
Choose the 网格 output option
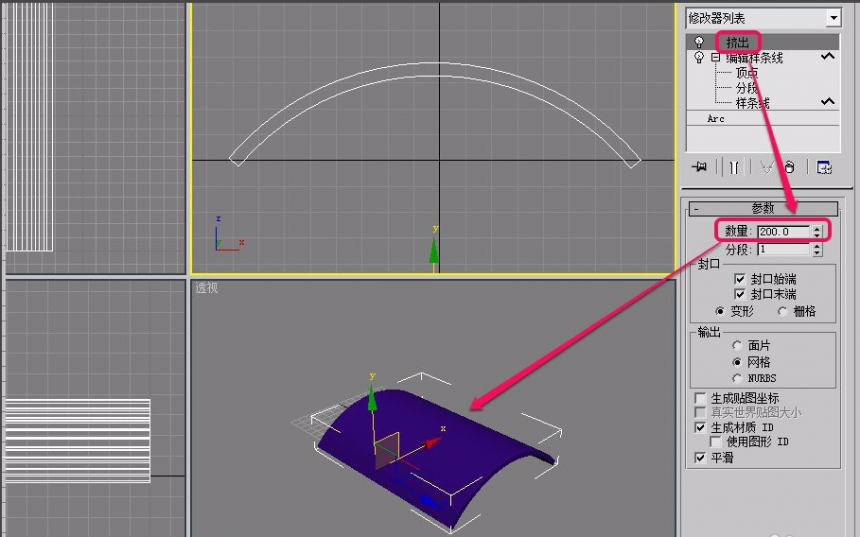(737, 362)
